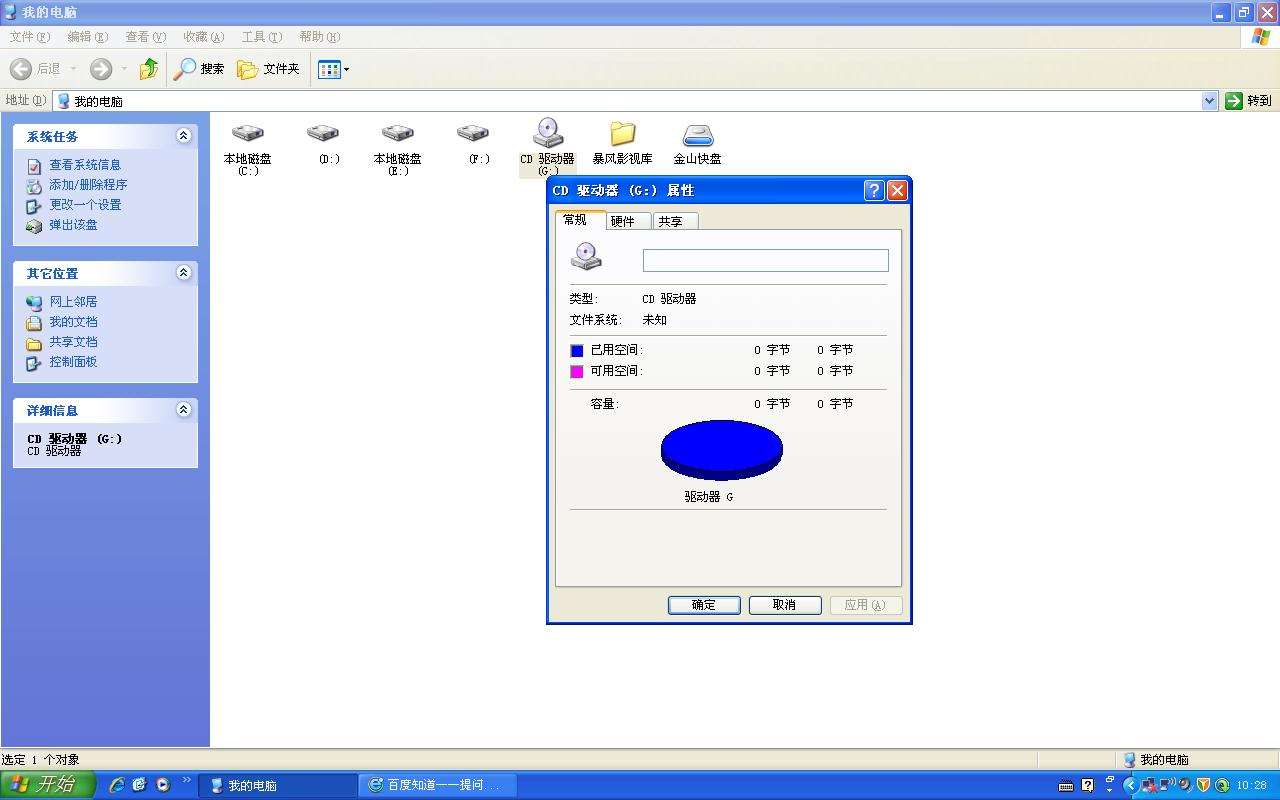Collapse tray icons with round arrow button
This screenshot has width=1280, height=800.
click(1131, 786)
